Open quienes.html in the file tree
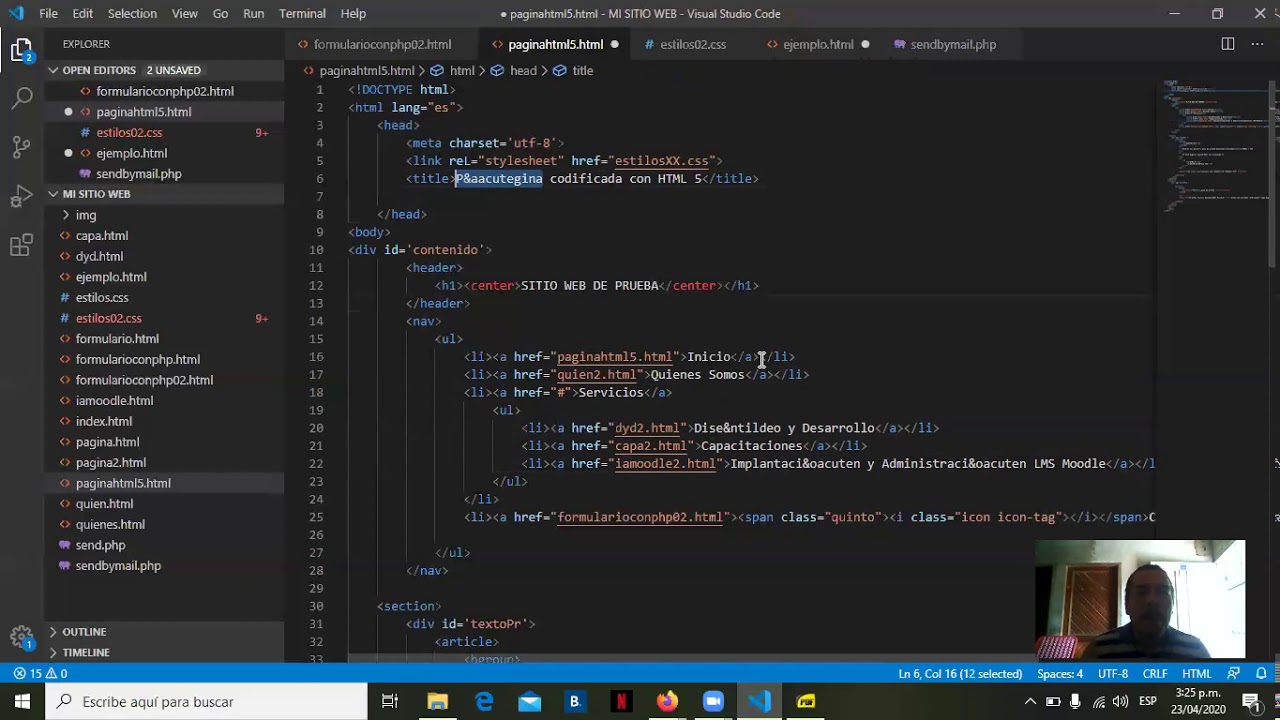 coord(110,524)
